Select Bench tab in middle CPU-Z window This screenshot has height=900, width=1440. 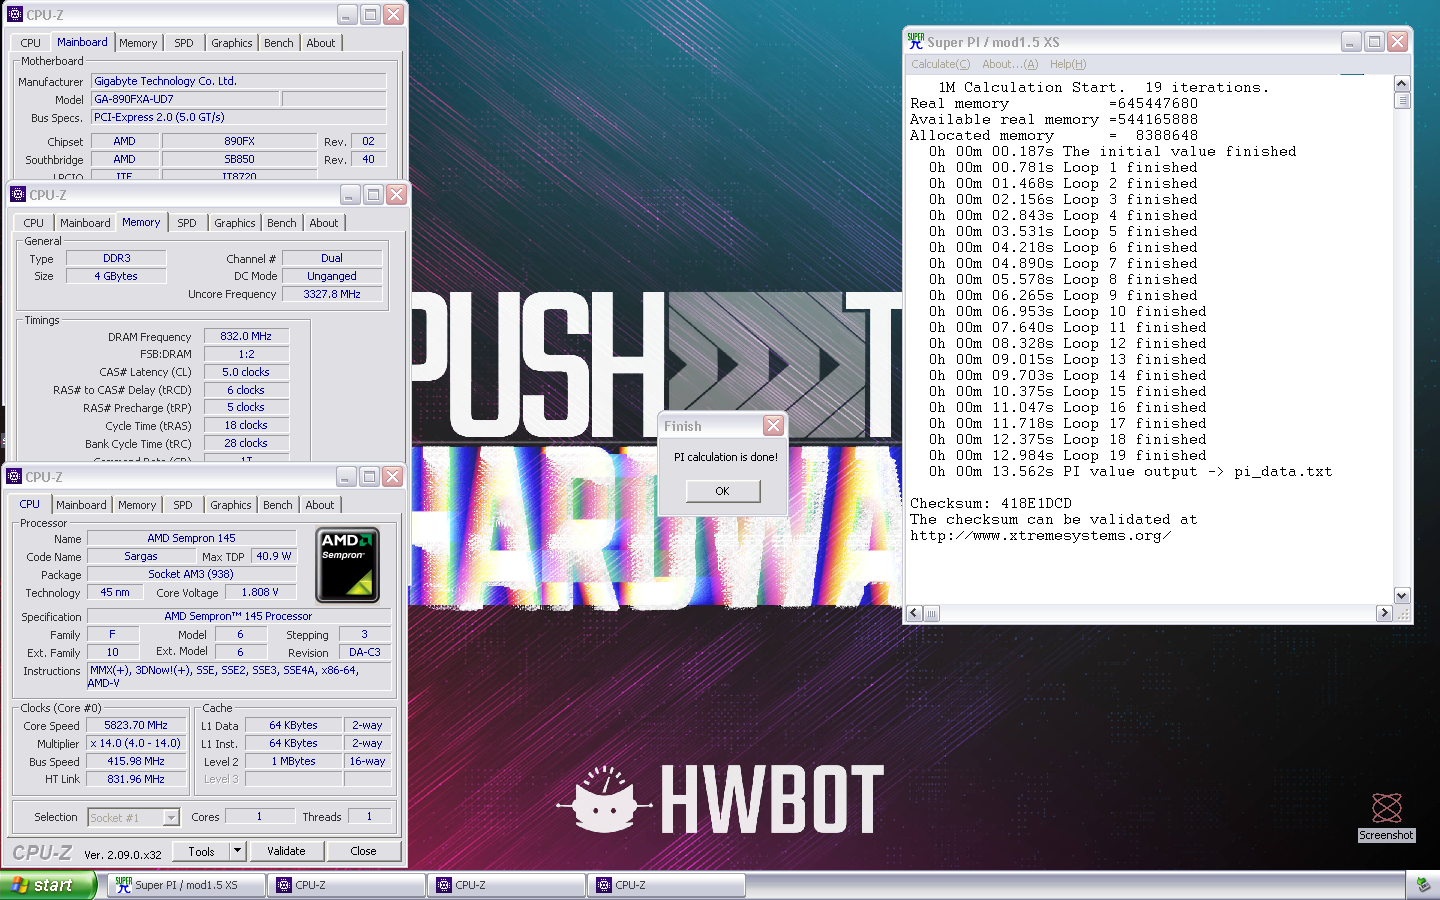coord(282,223)
